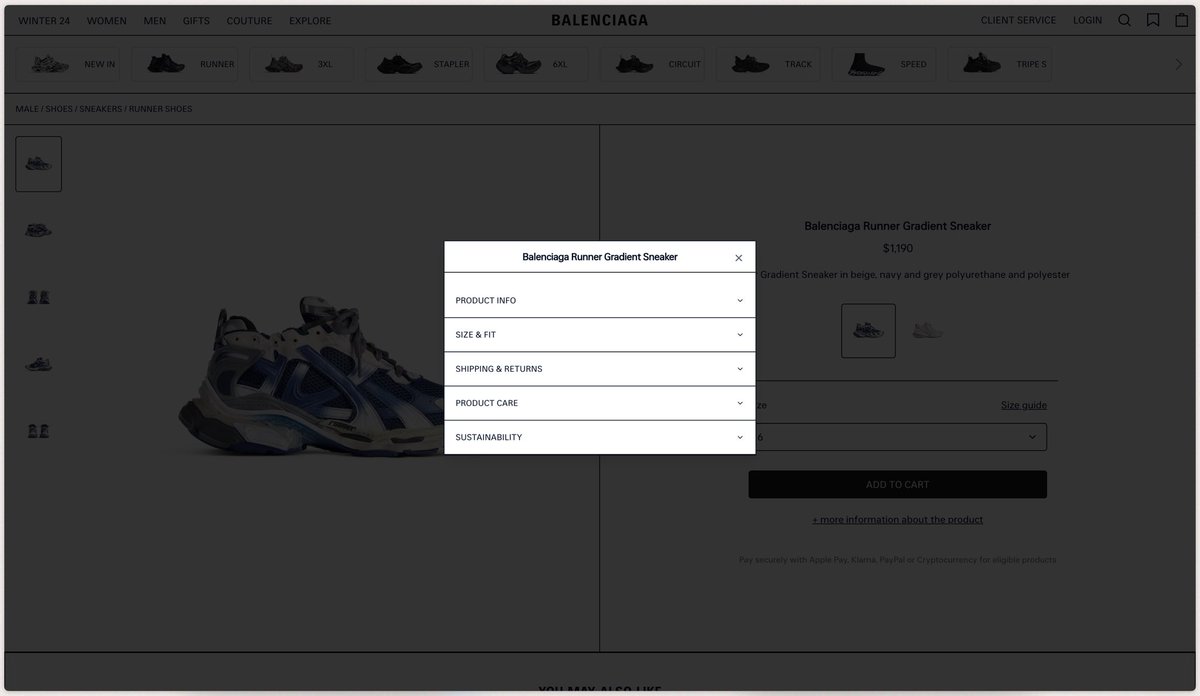Select the Triple S sneaker category
This screenshot has width=1200, height=696.
click(x=1000, y=64)
